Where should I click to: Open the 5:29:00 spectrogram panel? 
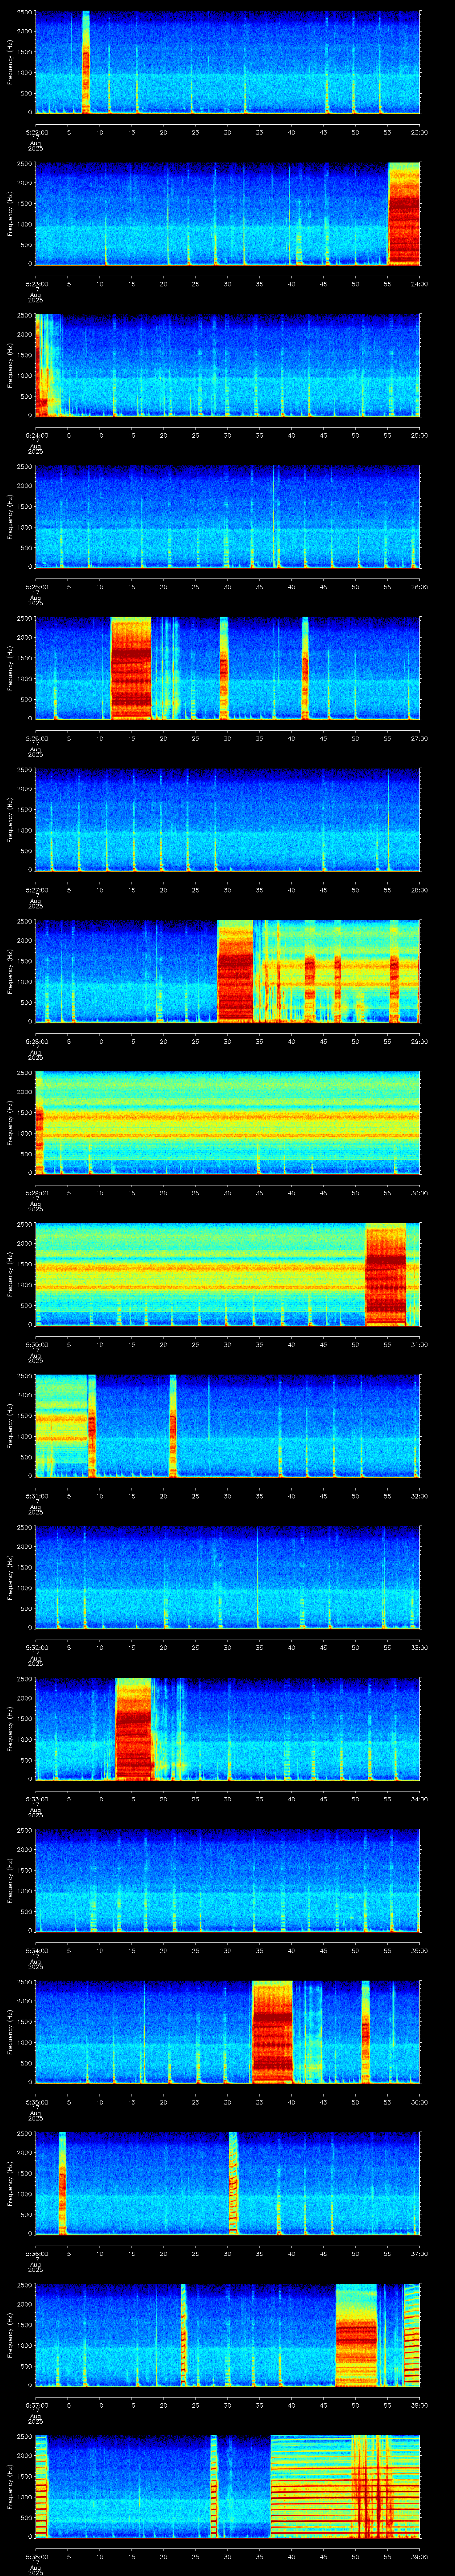point(227,1122)
